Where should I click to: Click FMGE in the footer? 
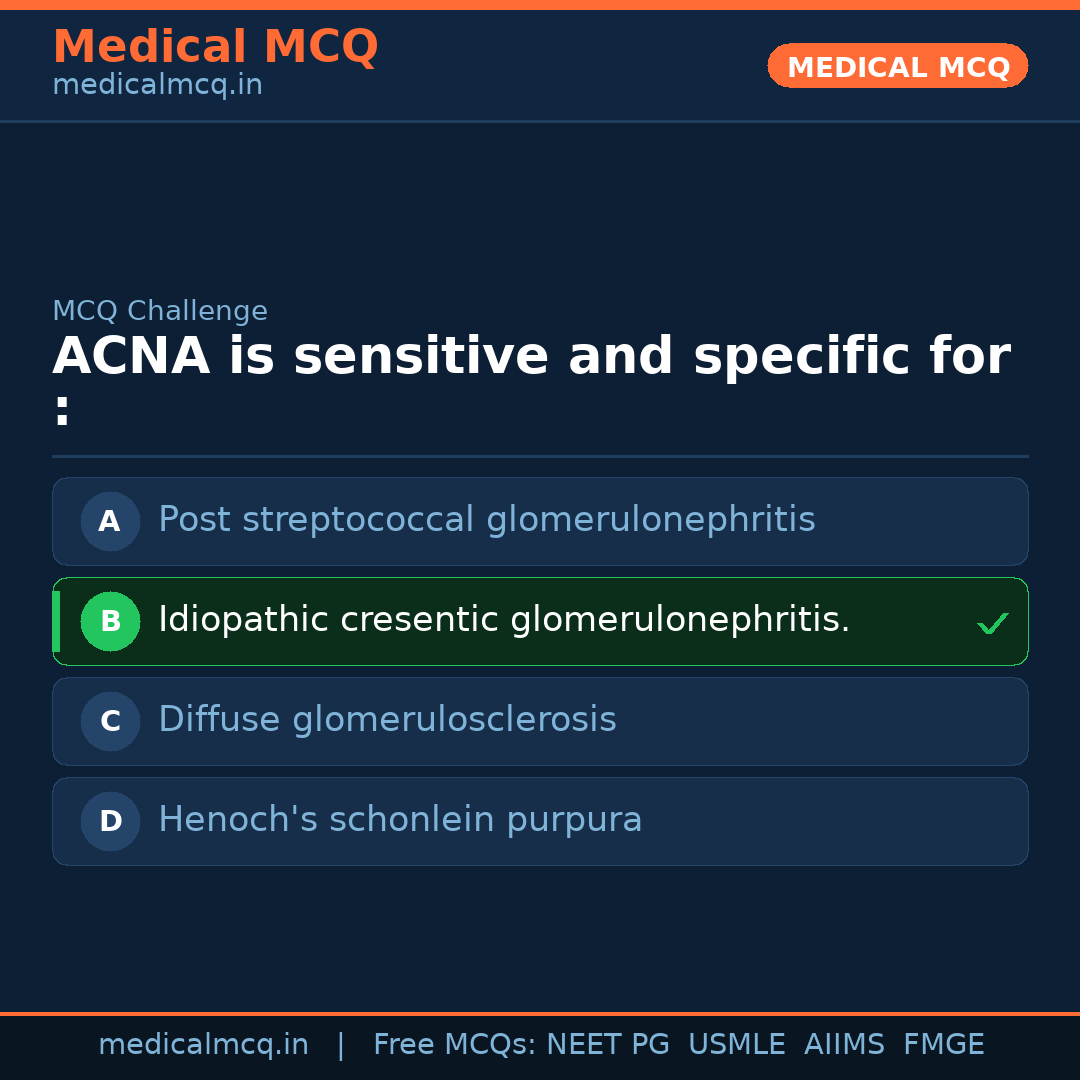pyautogui.click(x=943, y=1045)
